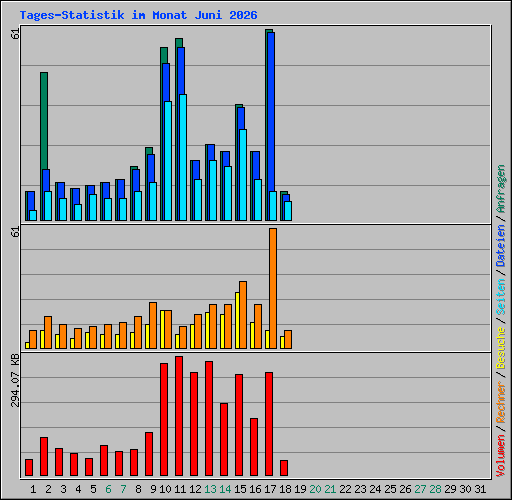Click day '5' on the x-axis
The height and width of the screenshot is (500, 512).
(93, 489)
